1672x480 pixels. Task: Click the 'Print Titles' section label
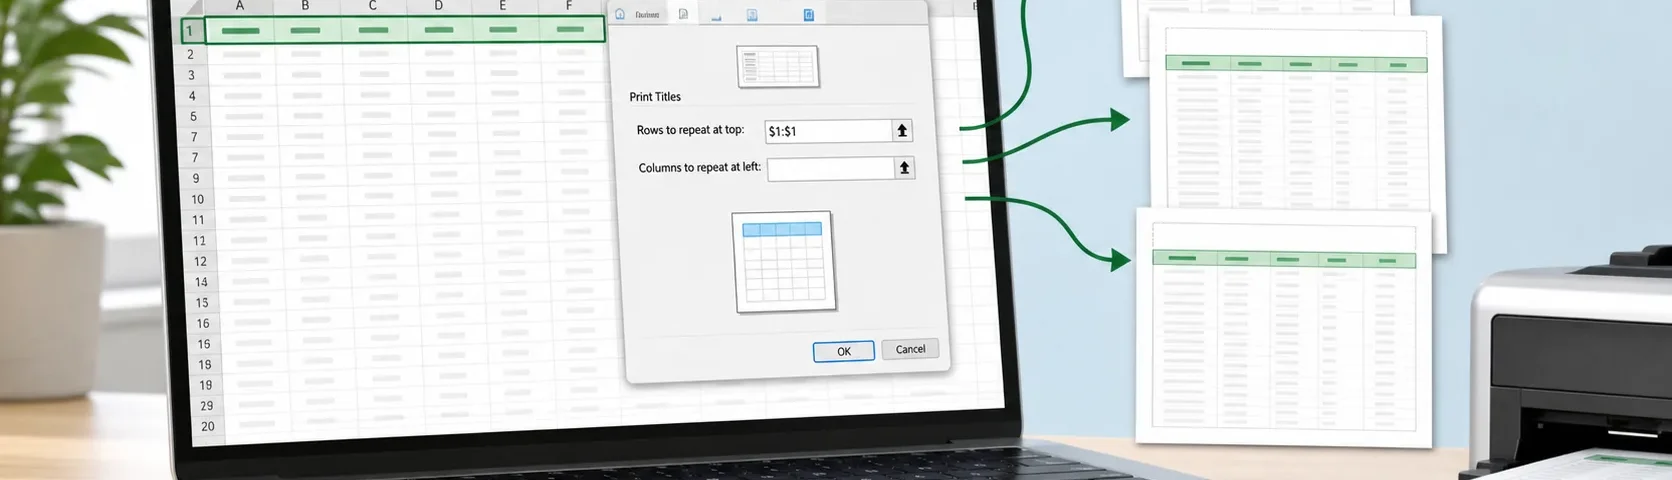[x=655, y=97]
